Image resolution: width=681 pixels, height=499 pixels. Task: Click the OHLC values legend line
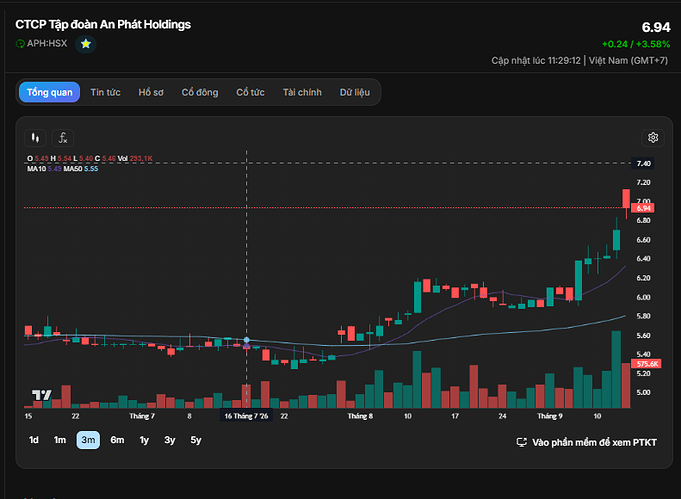[x=90, y=159]
